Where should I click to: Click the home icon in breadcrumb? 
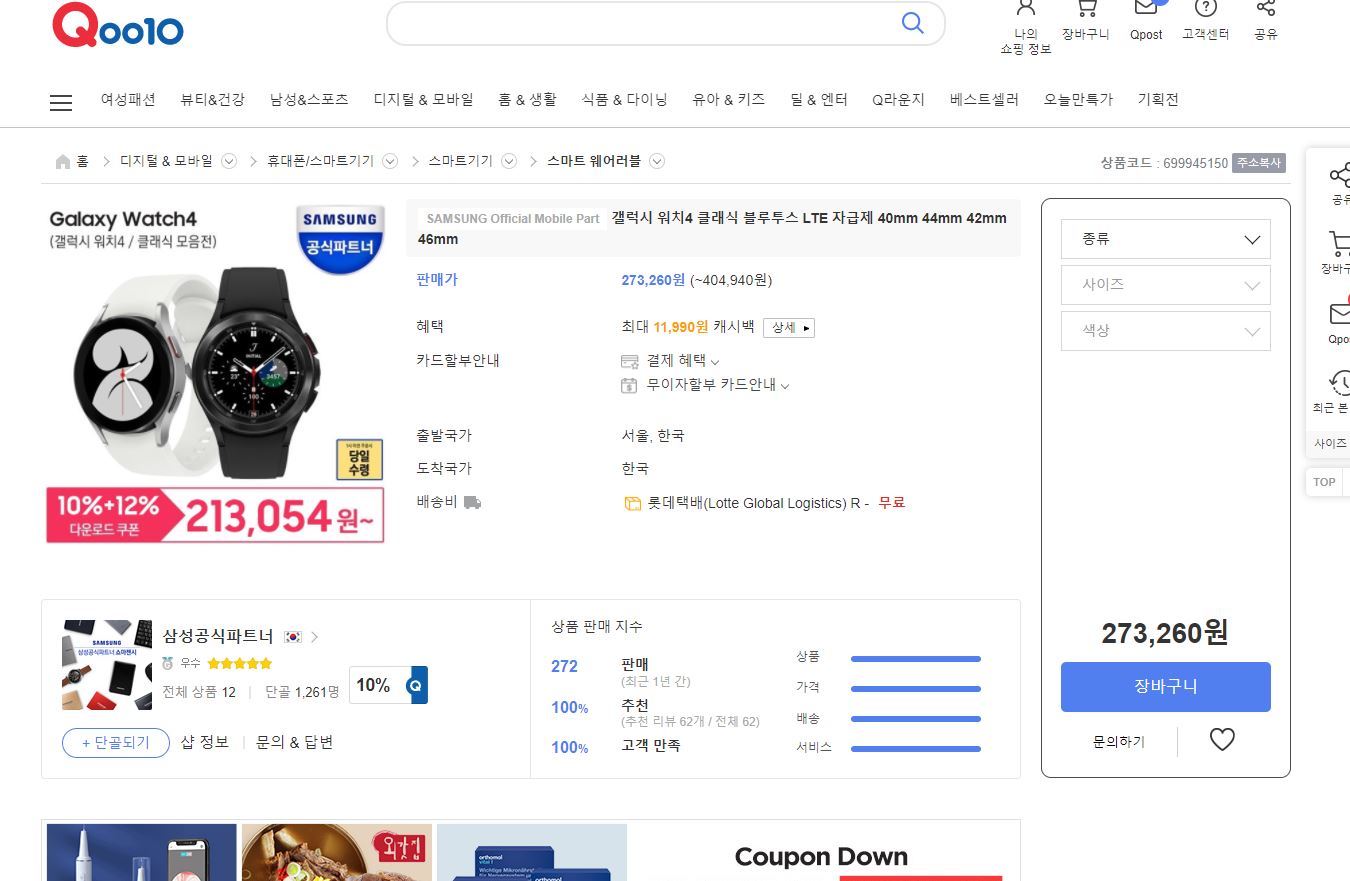(63, 161)
